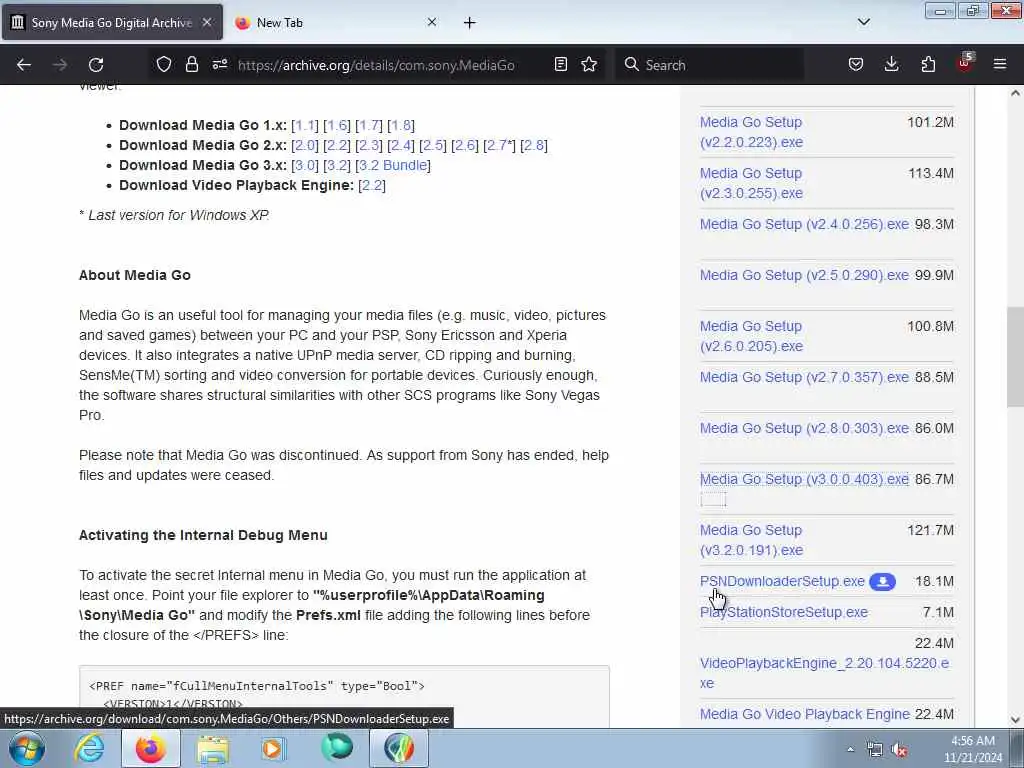Bookmark this page with the star icon

click(589, 64)
